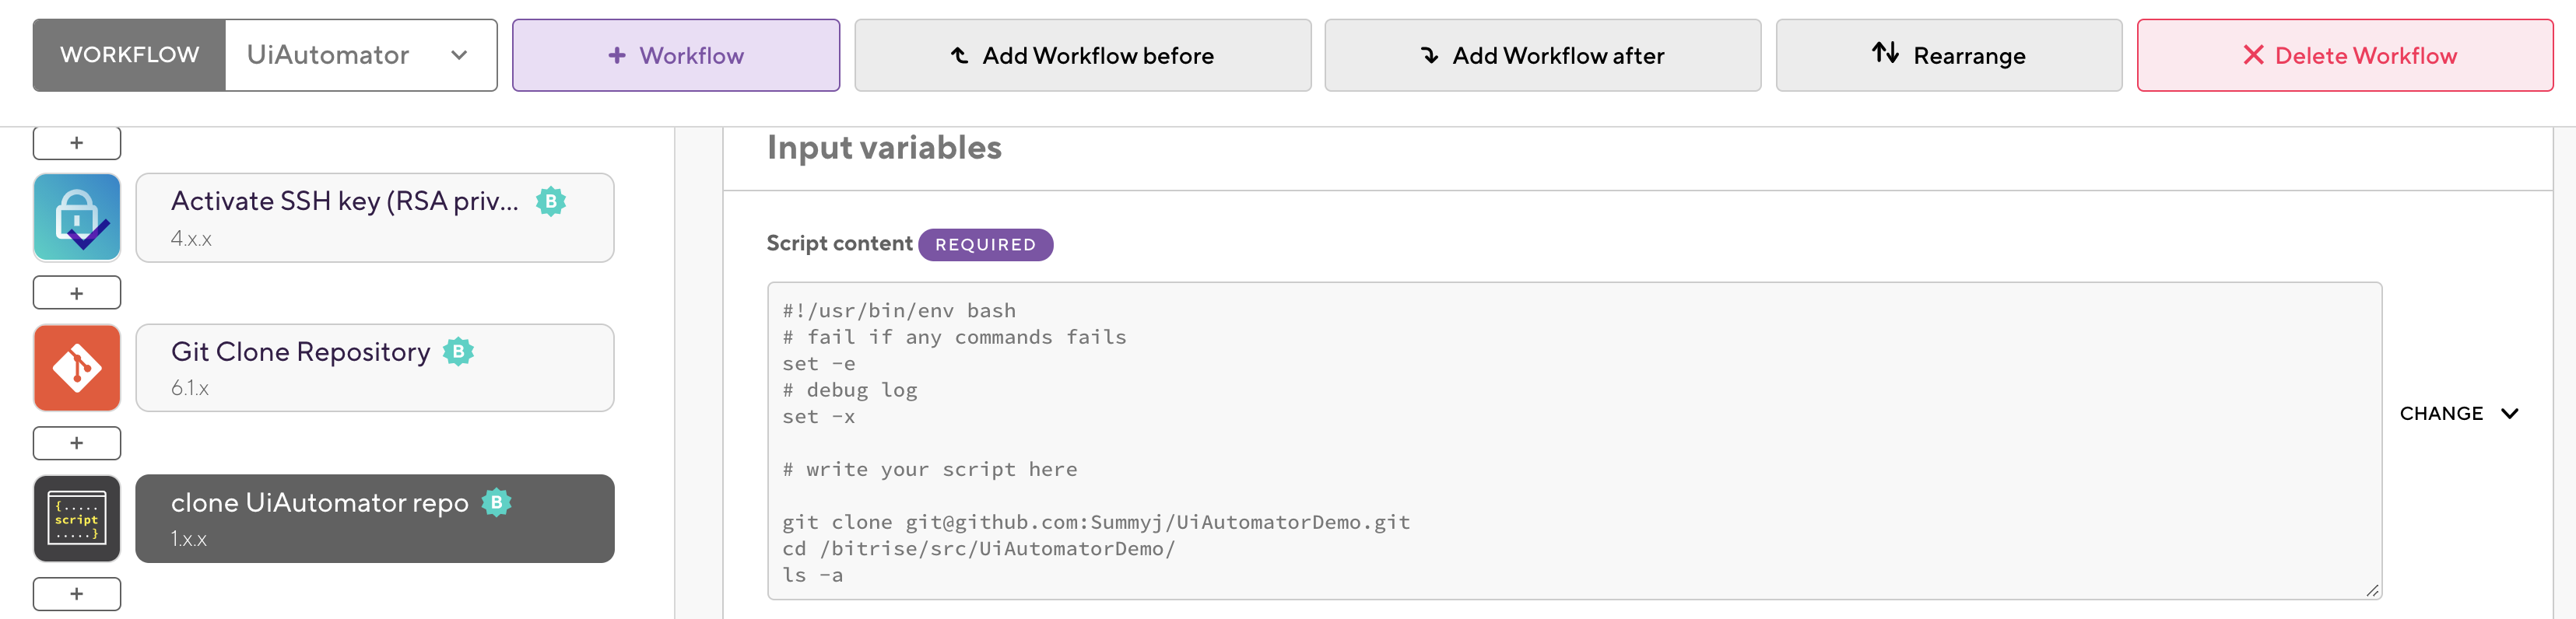The image size is (2576, 619).
Task: Select the clone UiAutomator repo step
Action: click(x=375, y=519)
